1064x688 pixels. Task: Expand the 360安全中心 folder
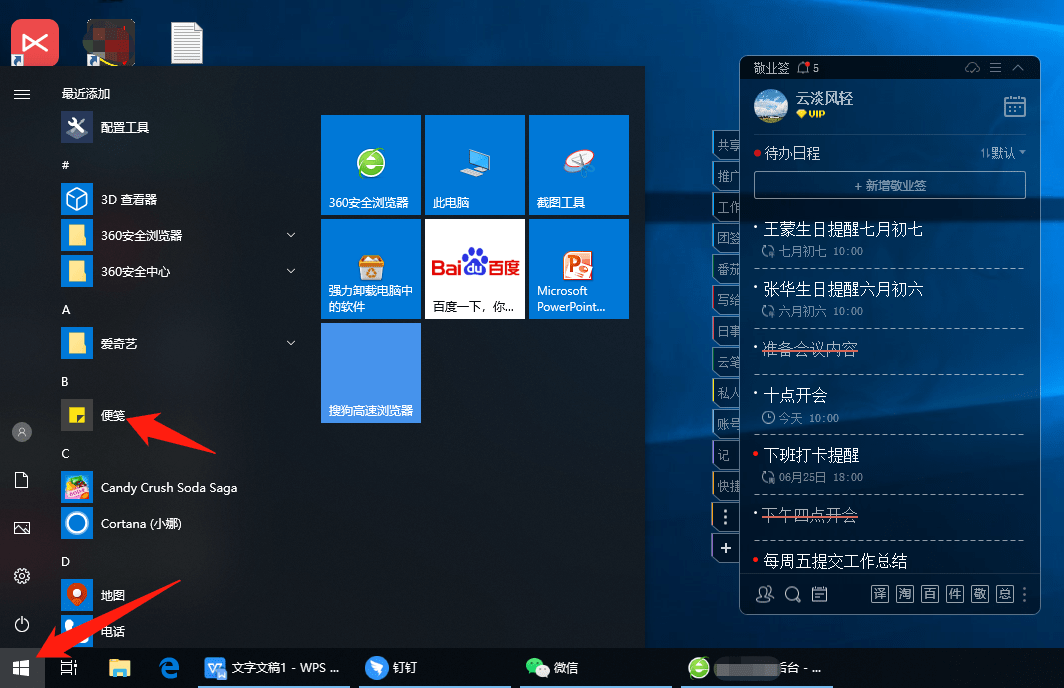click(291, 271)
